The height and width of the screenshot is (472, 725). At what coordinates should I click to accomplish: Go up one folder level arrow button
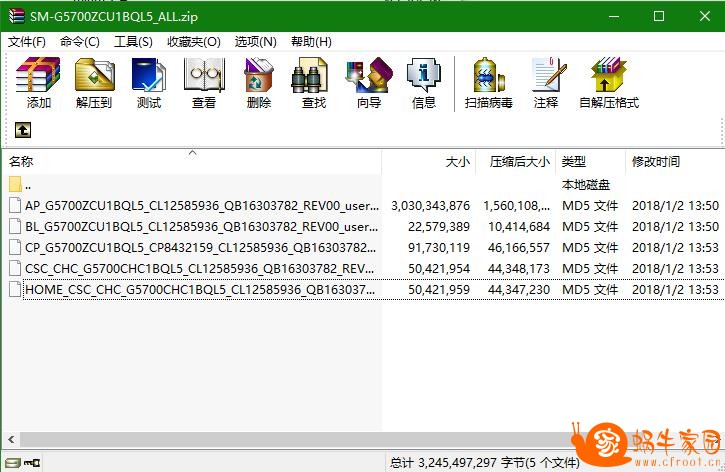click(23, 130)
